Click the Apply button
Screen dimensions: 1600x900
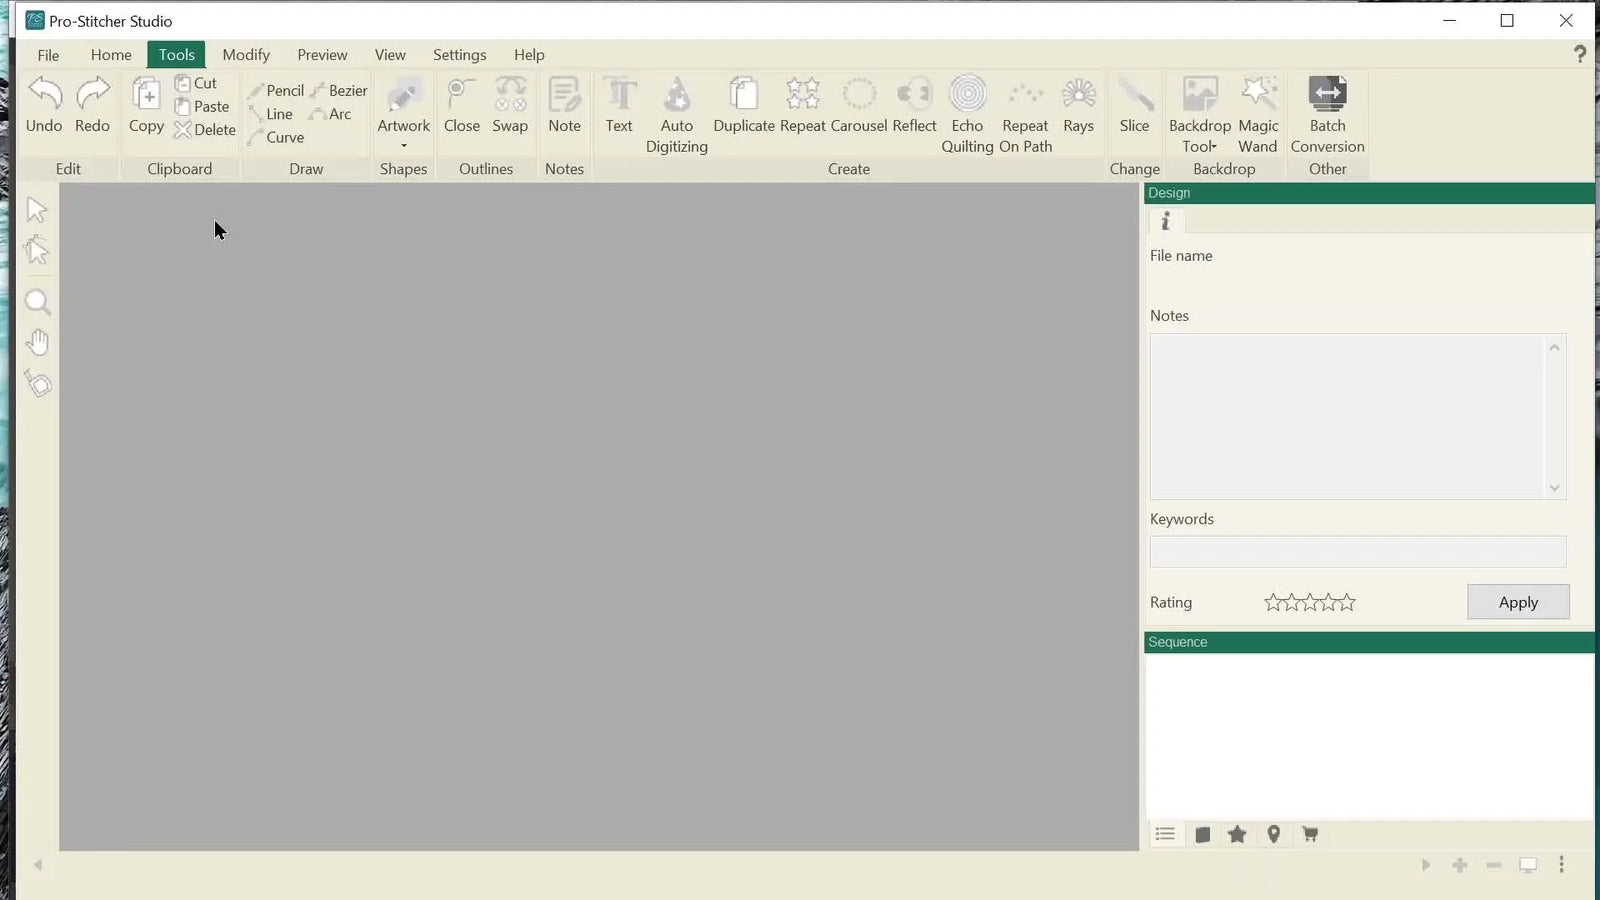[x=1518, y=601]
